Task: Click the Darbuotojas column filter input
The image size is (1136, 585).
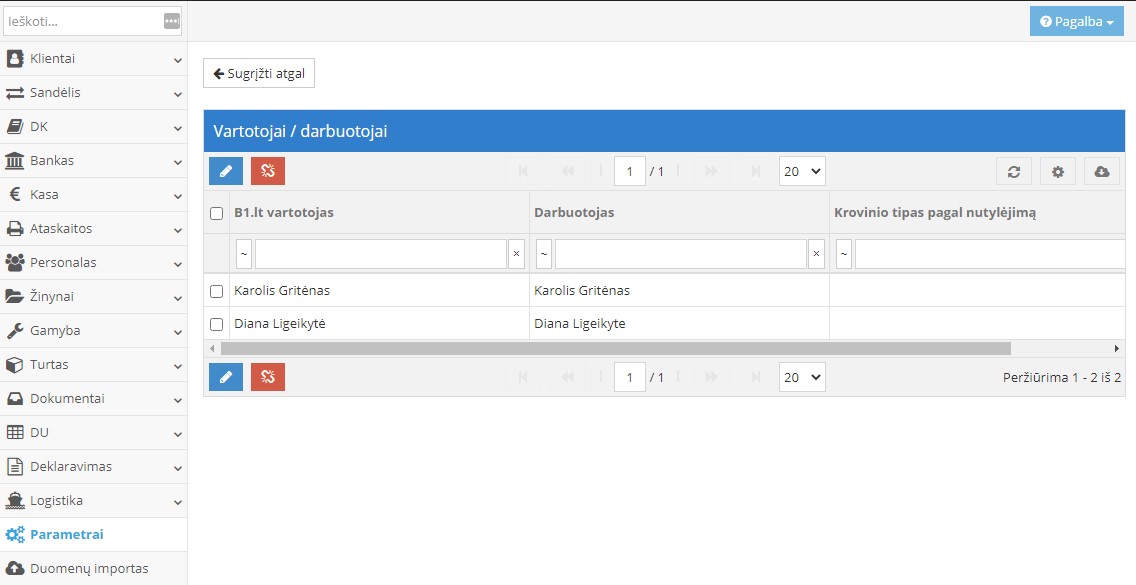Action: coord(680,254)
